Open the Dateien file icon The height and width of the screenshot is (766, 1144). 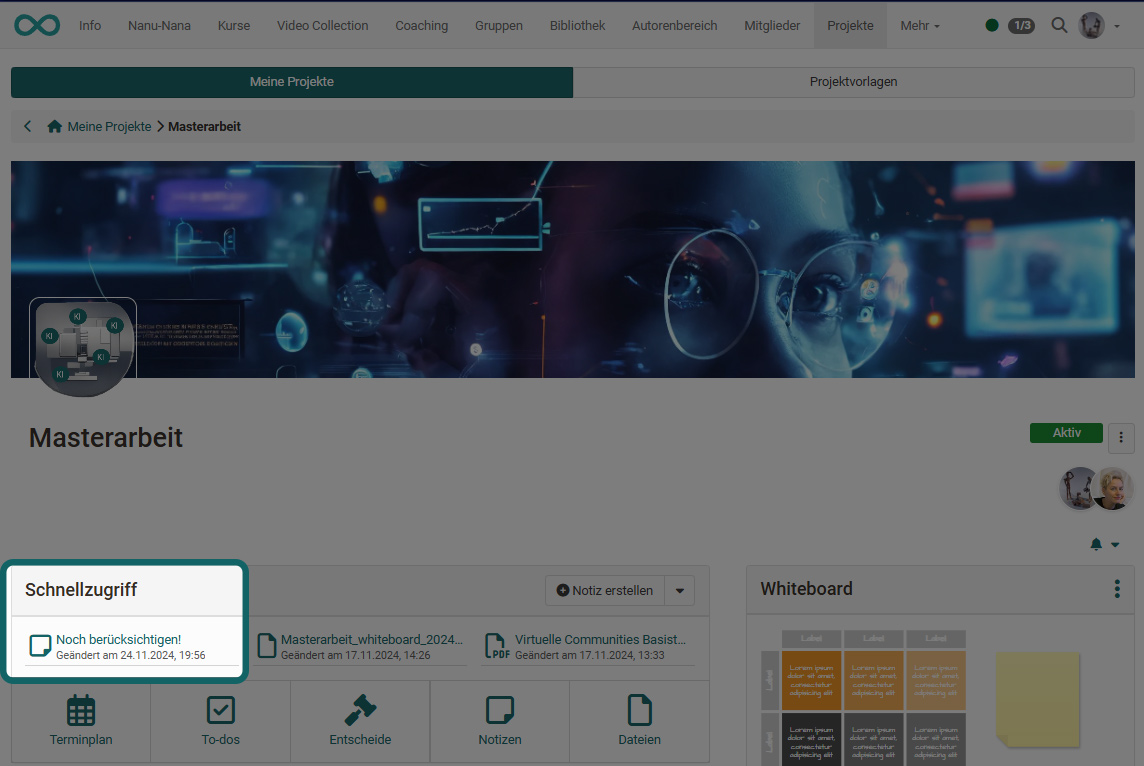pyautogui.click(x=639, y=710)
